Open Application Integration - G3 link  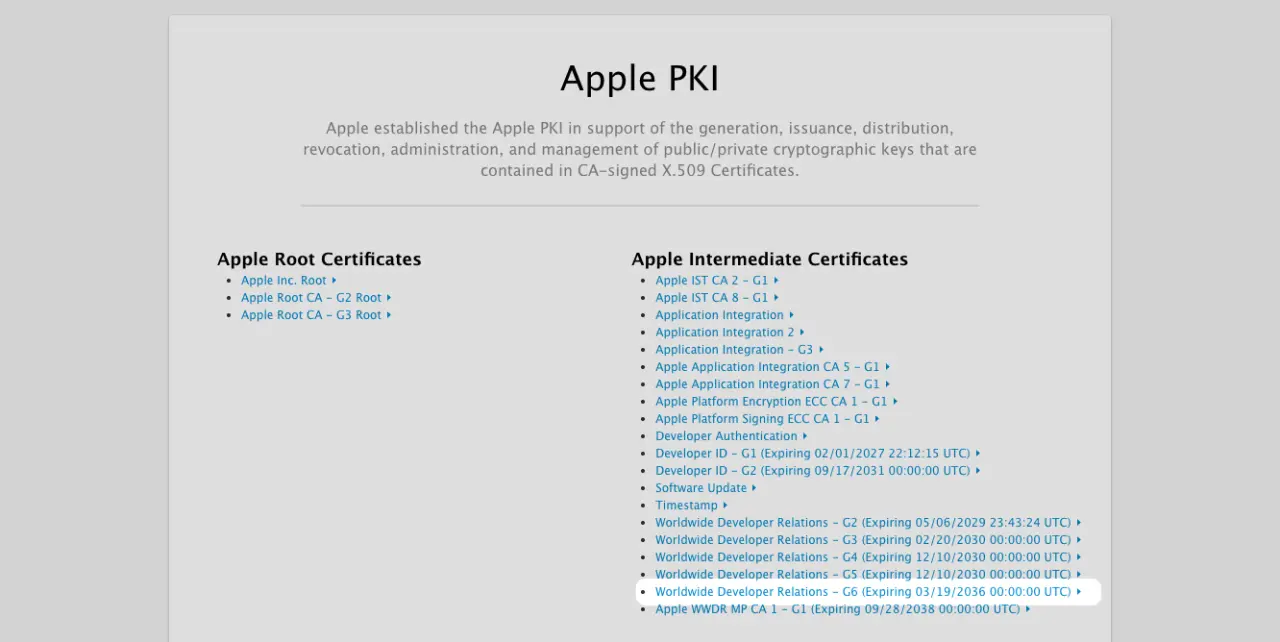point(740,350)
